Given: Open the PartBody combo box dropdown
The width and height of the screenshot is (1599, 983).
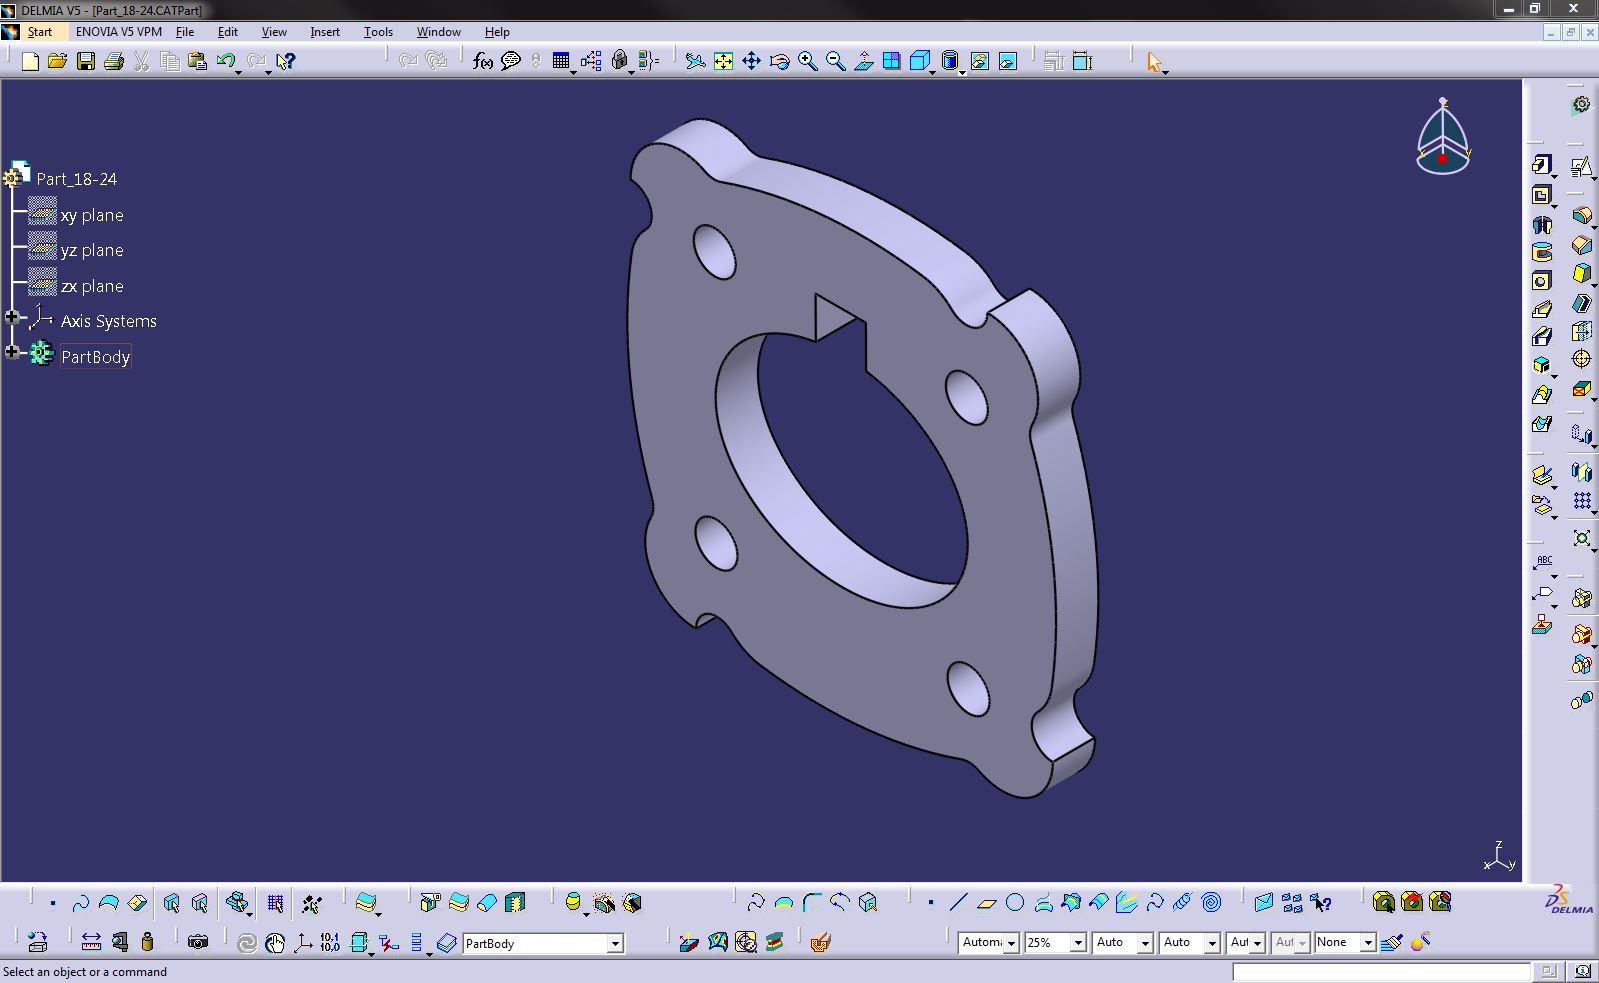Looking at the screenshot, I should pos(615,943).
